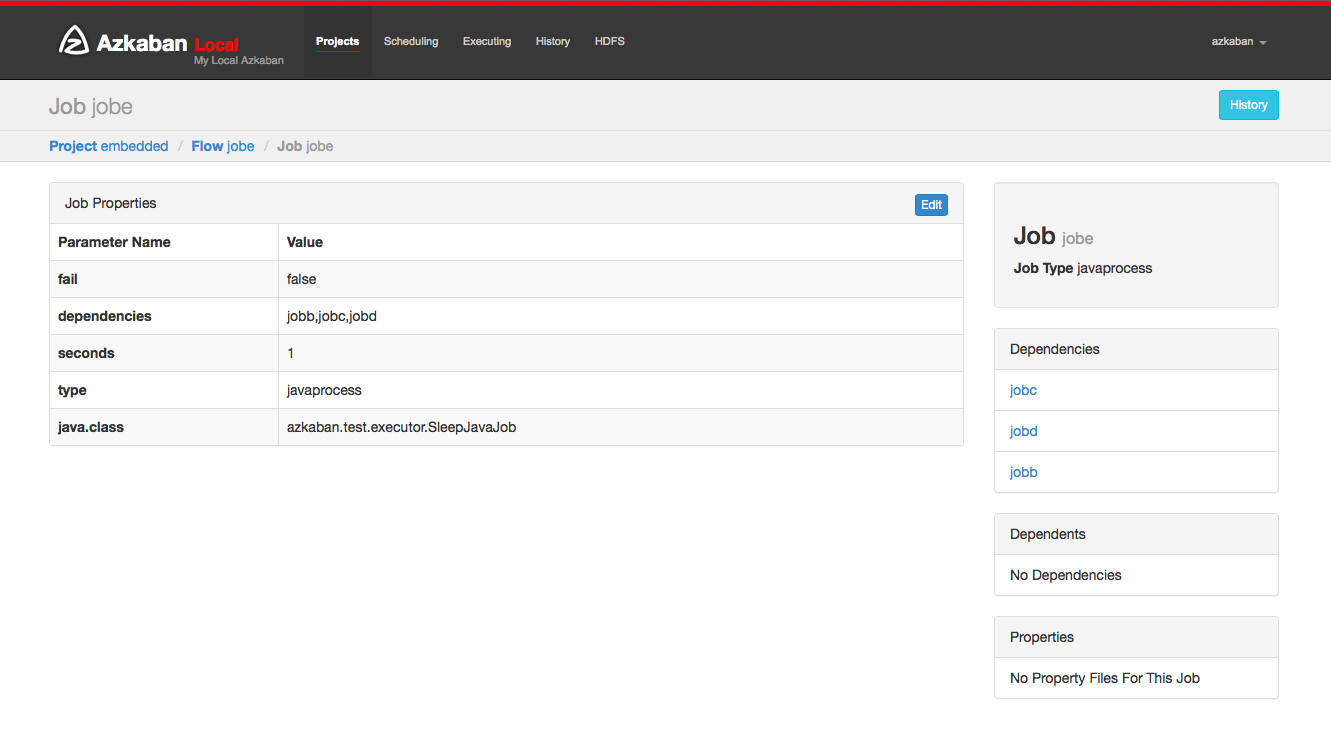The image size is (1331, 754).
Task: Click the 'My Local Azkaban' subtitle
Action: coord(239,60)
